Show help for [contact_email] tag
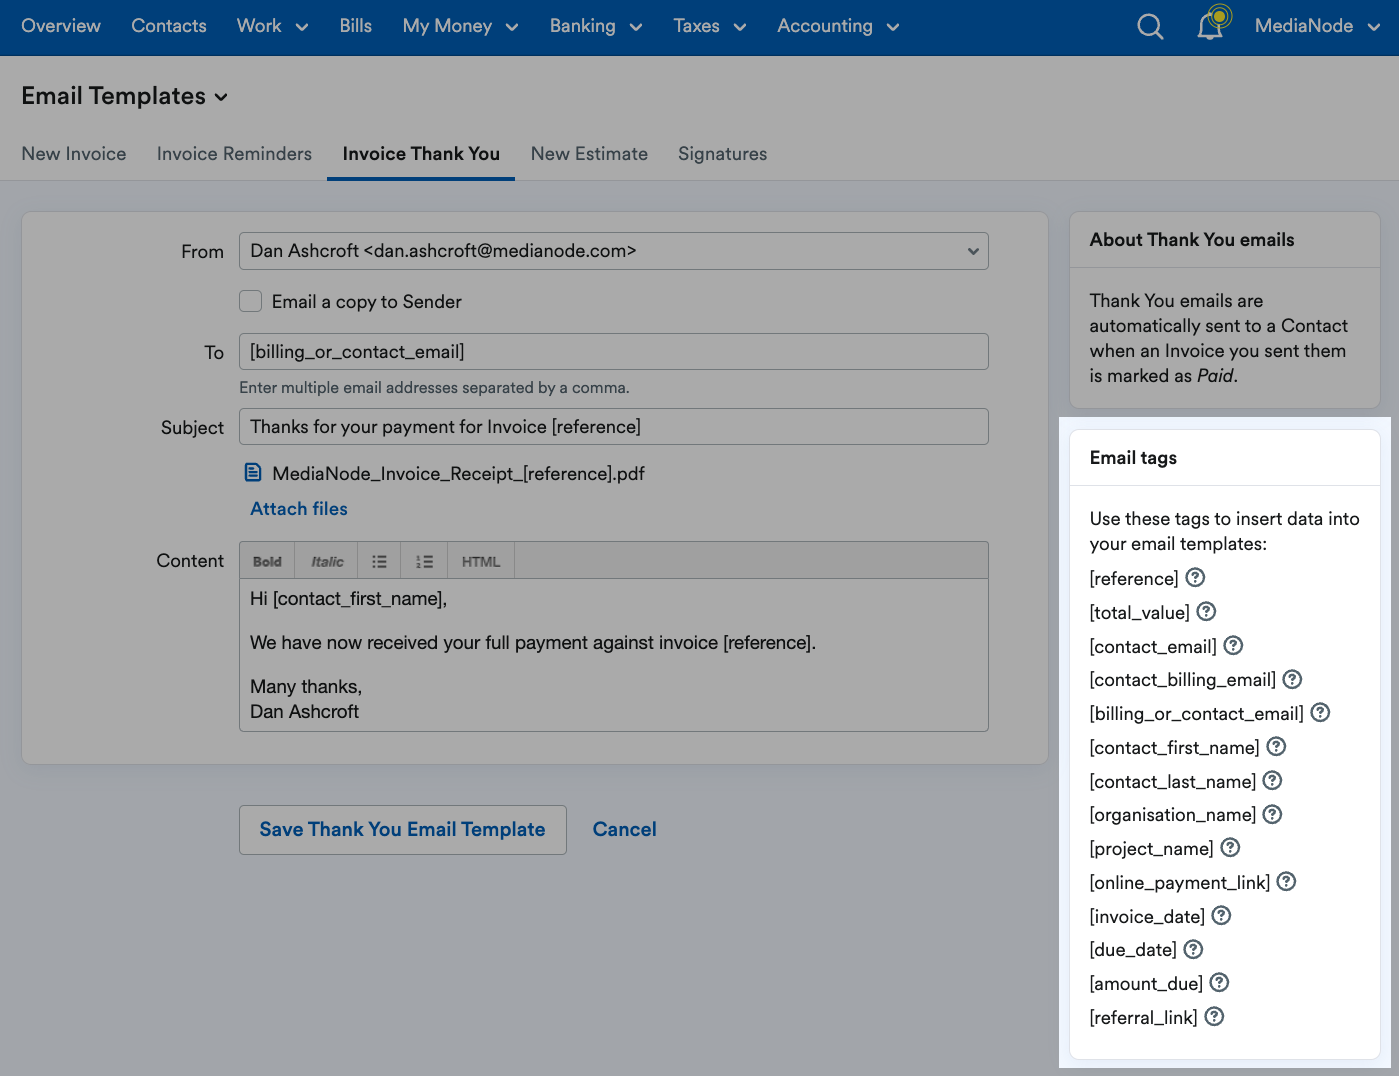This screenshot has width=1399, height=1076. point(1233,645)
